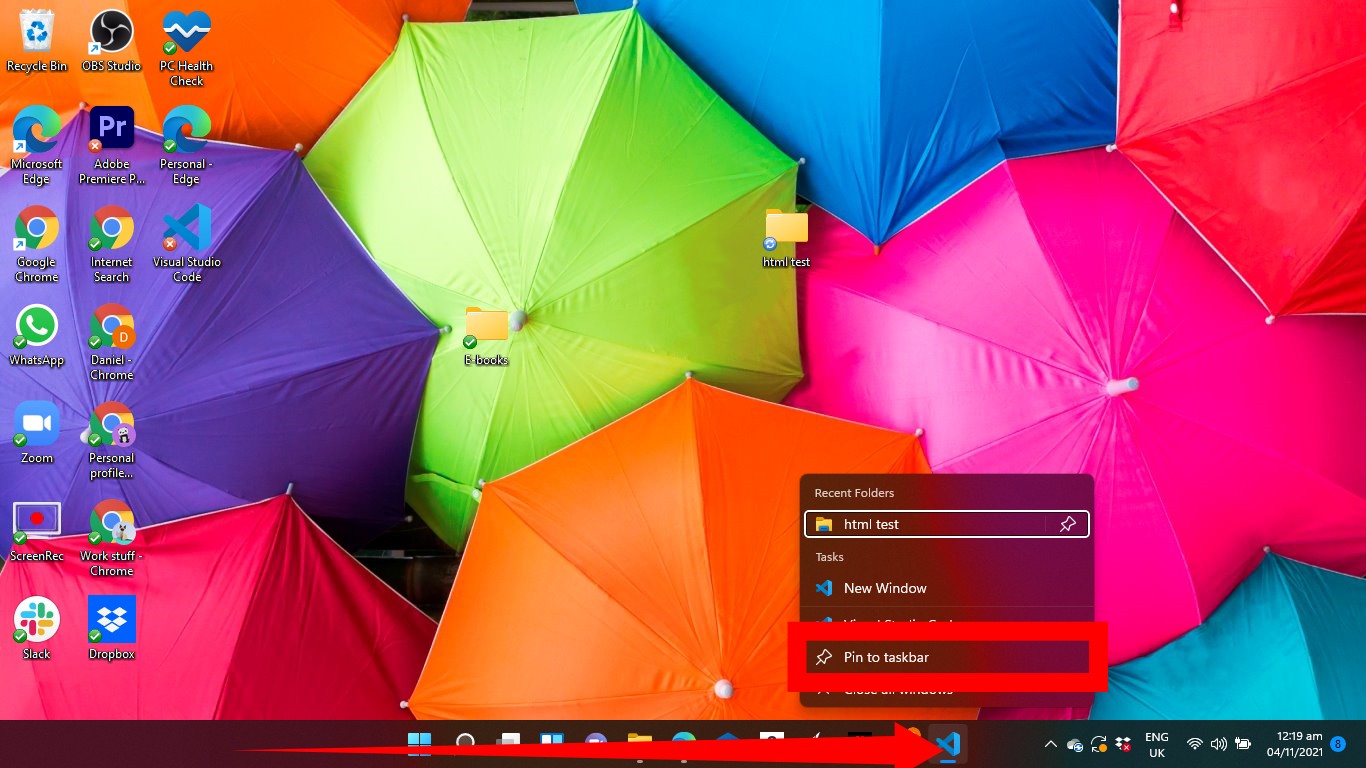Check the battery status tray icon

1243,744
